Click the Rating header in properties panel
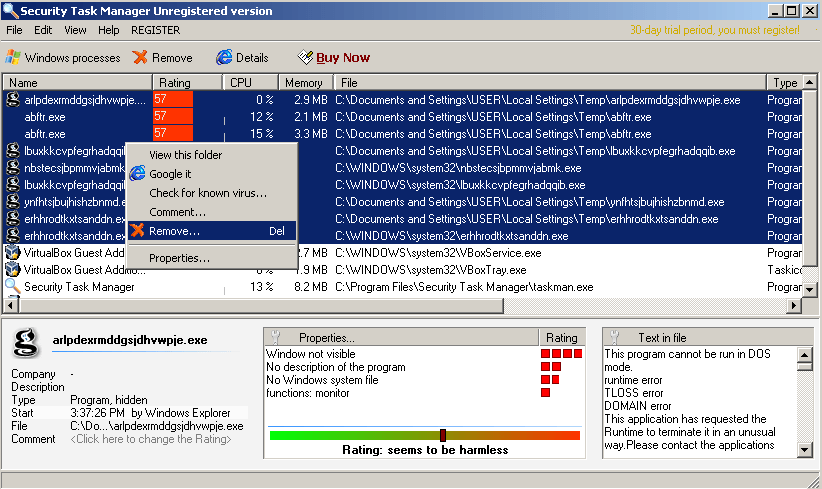Viewport: 822px width, 489px height. [561, 338]
